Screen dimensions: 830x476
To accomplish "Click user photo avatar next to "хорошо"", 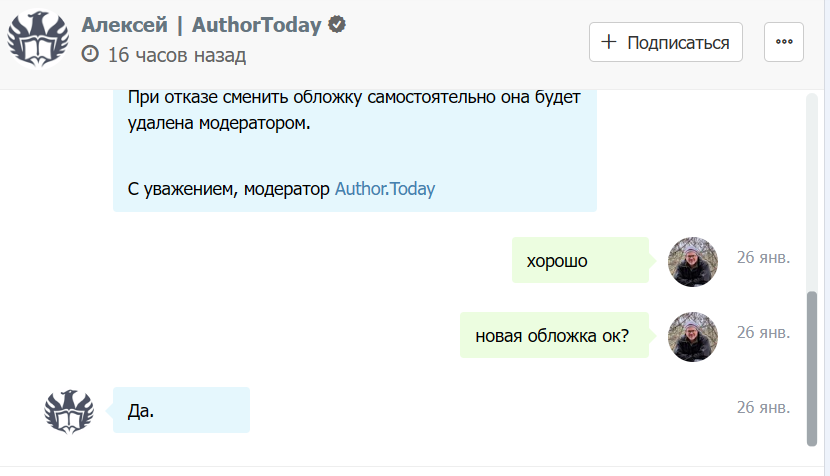I will pos(693,262).
